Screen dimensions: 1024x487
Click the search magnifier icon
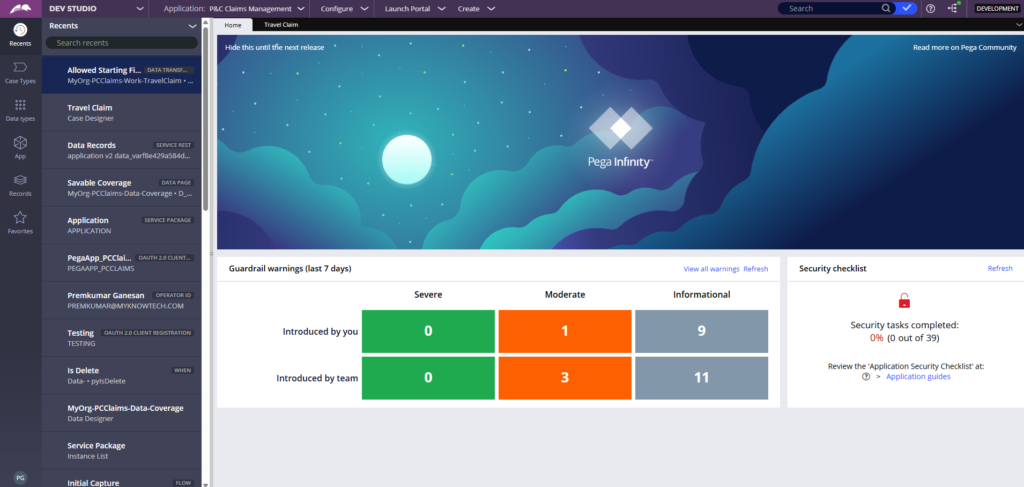[x=886, y=8]
